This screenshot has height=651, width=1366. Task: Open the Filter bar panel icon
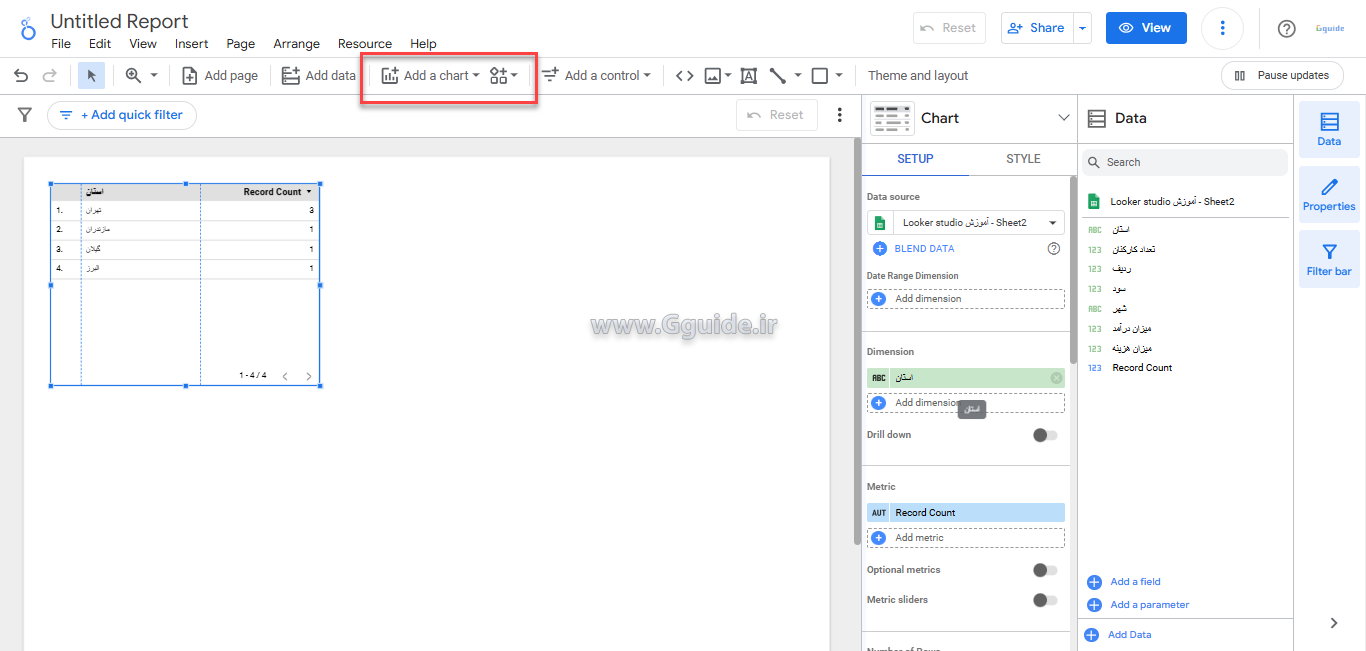pos(1328,258)
